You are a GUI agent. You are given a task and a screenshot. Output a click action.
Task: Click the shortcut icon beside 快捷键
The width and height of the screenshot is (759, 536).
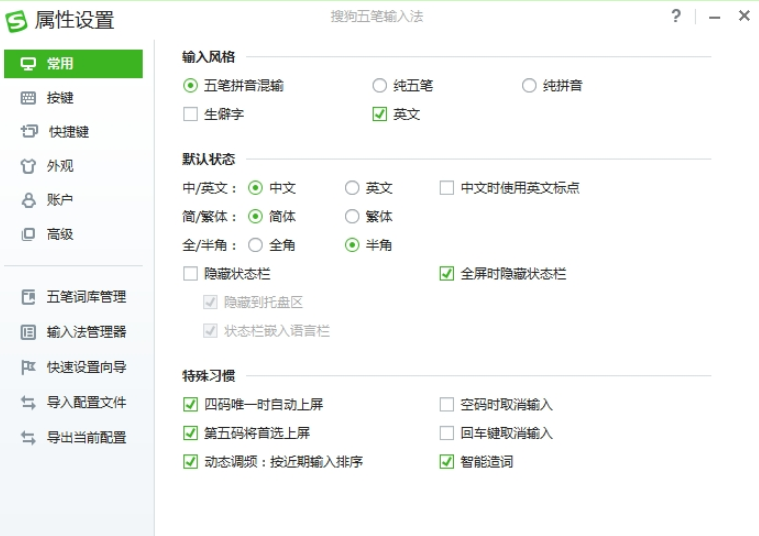tap(29, 131)
